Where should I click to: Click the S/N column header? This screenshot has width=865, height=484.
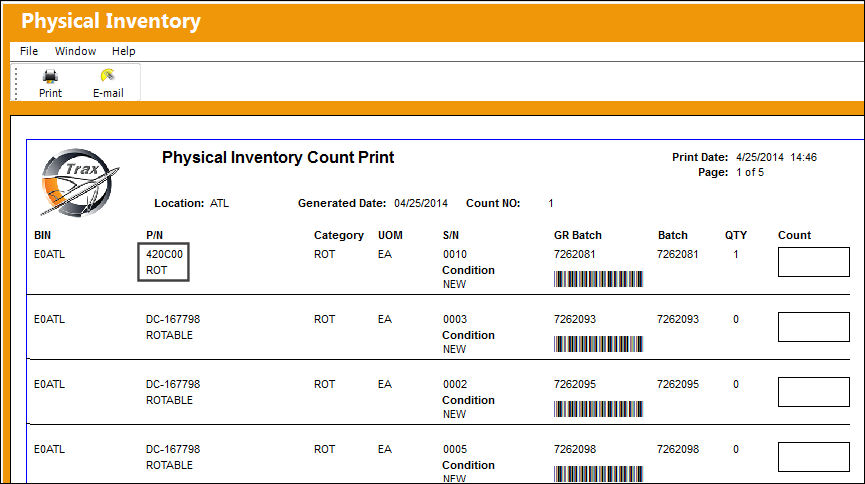coord(451,235)
